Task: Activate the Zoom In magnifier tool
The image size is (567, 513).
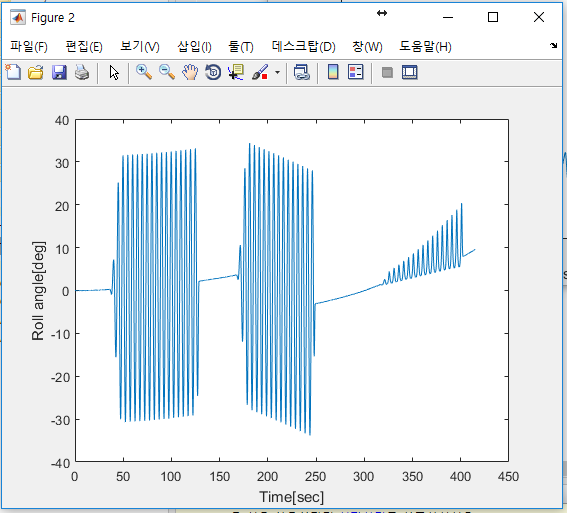Action: 144,72
